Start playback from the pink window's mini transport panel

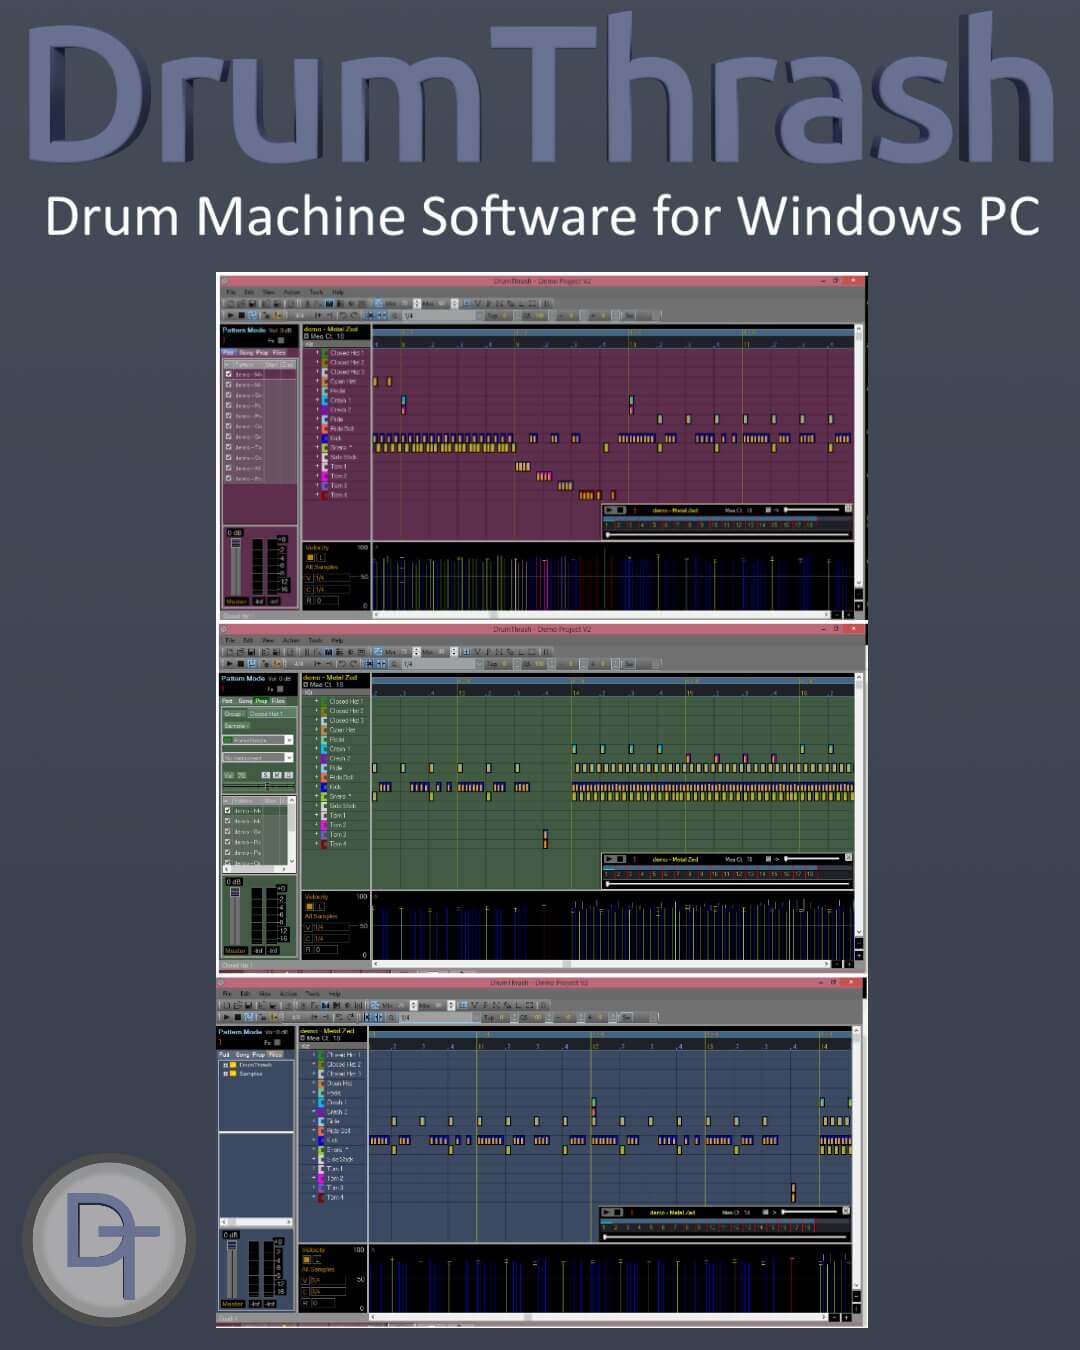point(609,510)
